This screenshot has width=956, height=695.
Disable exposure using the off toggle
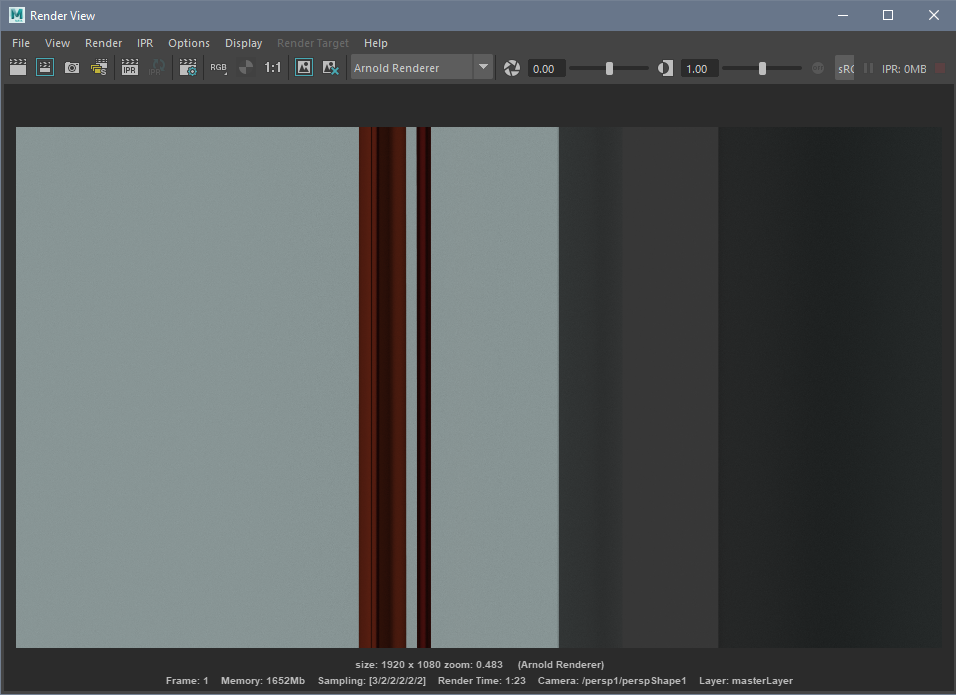click(817, 68)
